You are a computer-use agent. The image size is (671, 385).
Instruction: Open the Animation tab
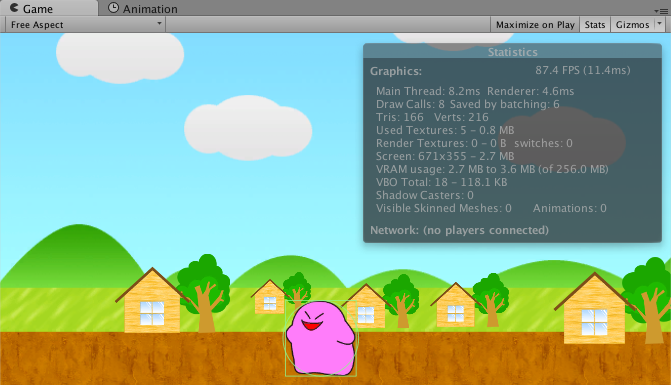tap(143, 8)
